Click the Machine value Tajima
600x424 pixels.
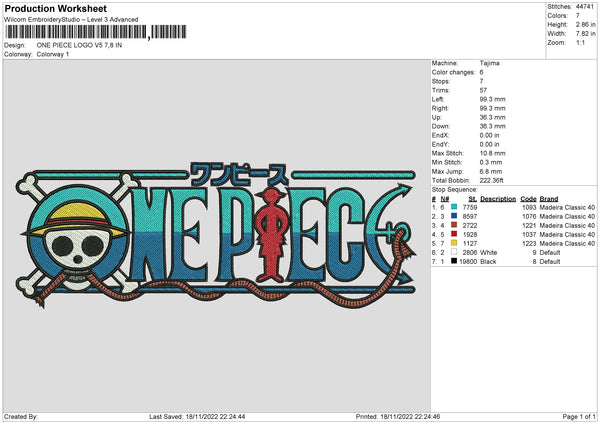(489, 63)
